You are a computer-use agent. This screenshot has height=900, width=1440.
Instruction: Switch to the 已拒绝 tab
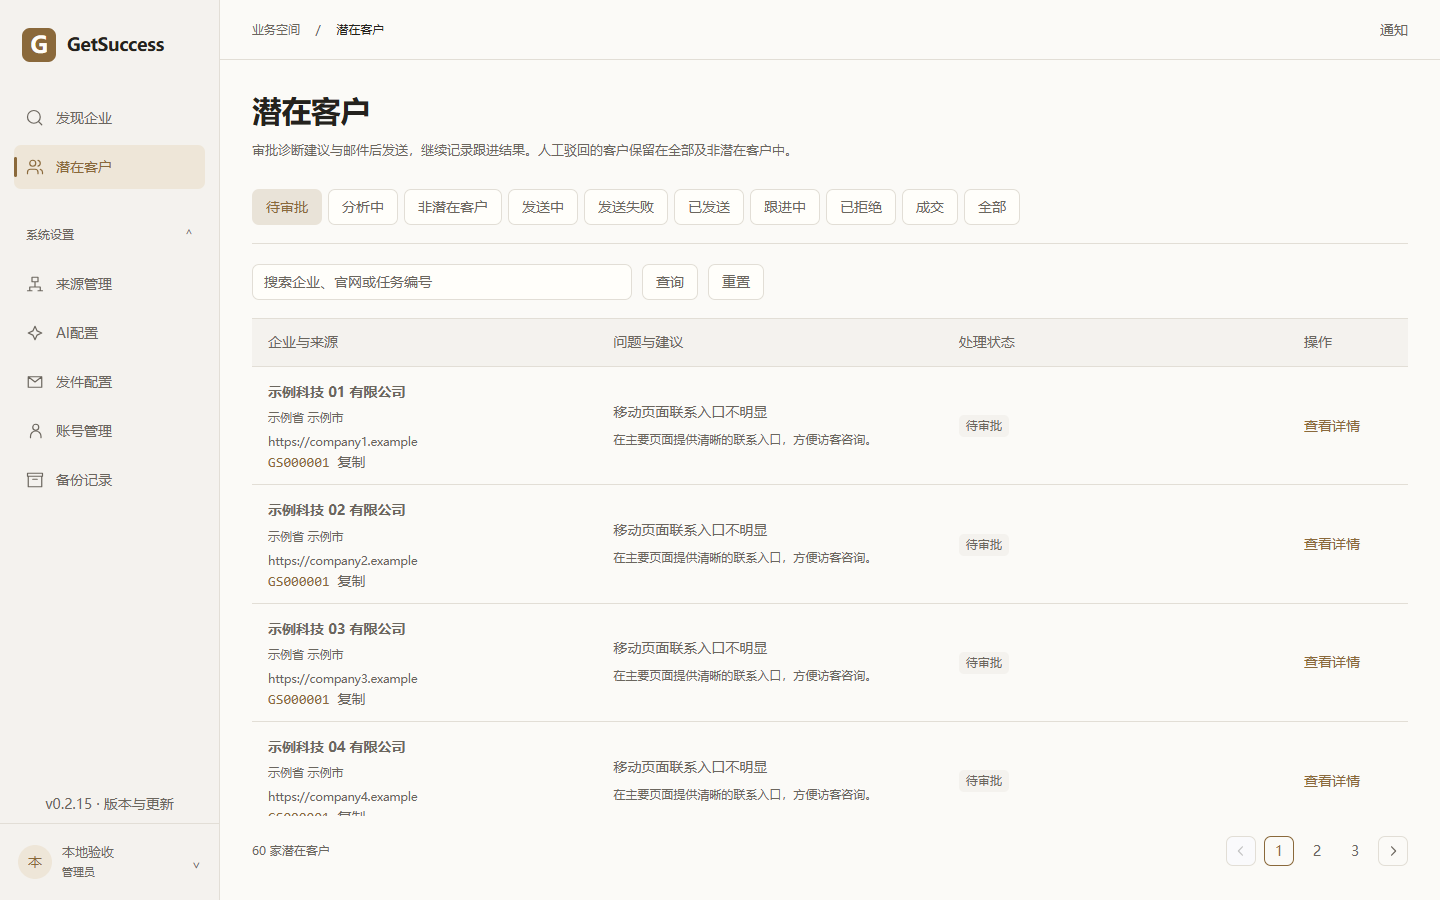click(x=861, y=207)
